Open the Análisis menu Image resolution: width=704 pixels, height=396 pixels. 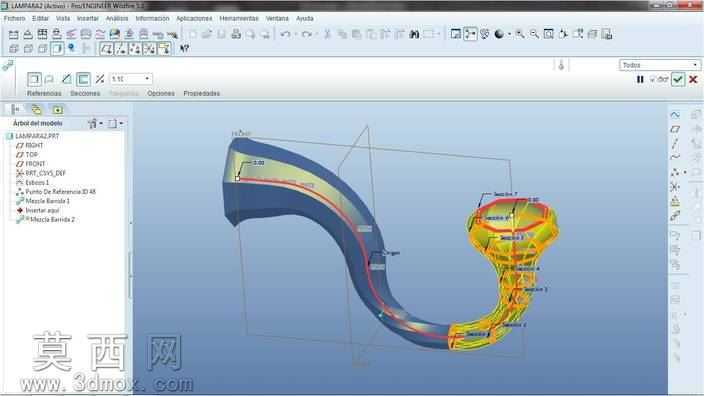[117, 18]
